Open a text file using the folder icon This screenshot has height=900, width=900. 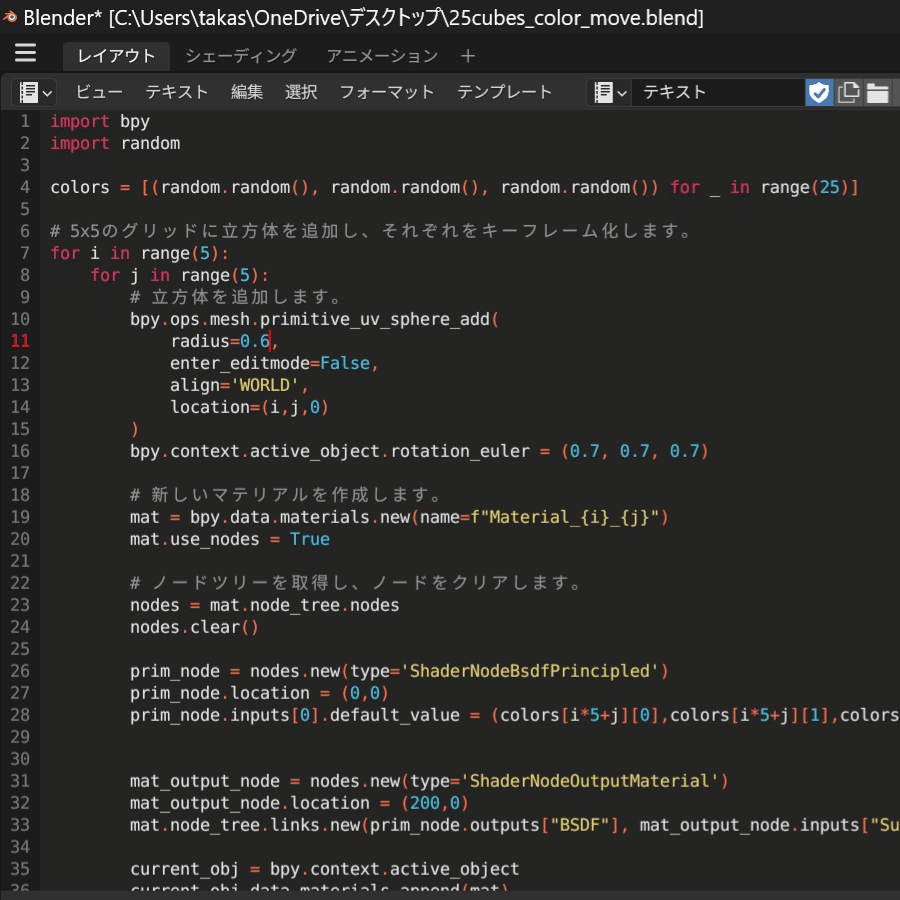[877, 92]
